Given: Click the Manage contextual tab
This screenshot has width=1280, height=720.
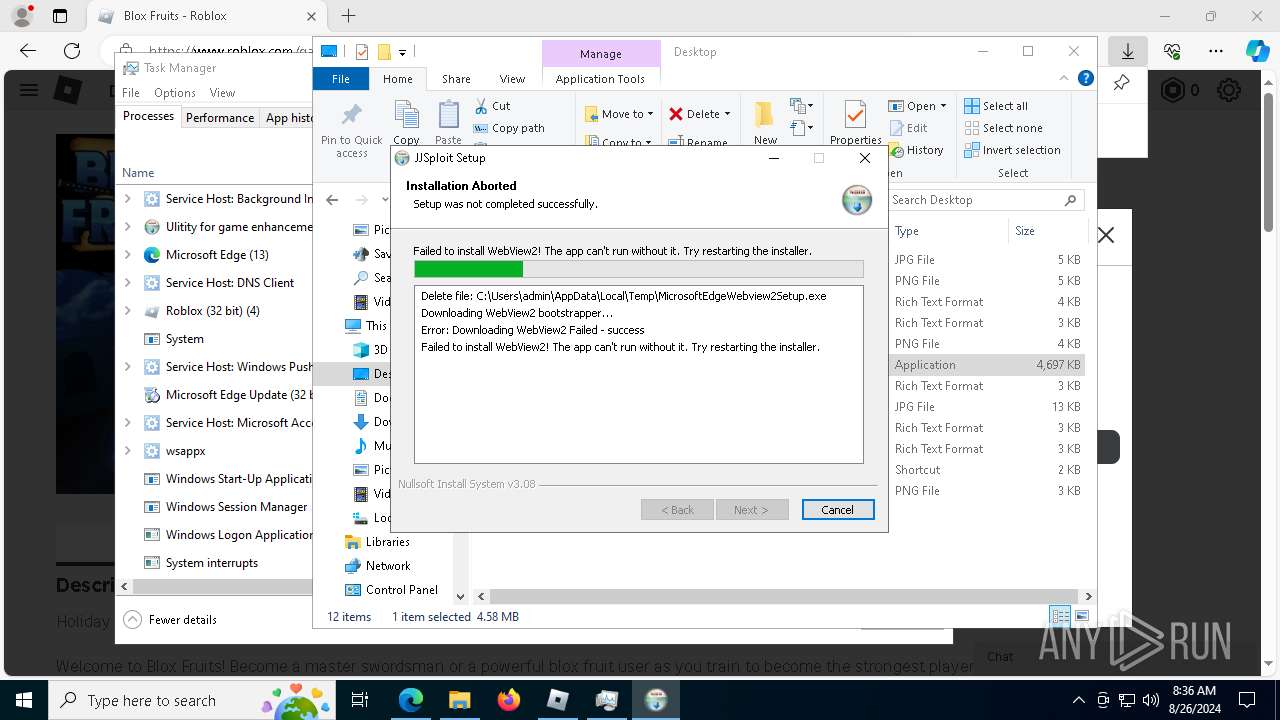Looking at the screenshot, I should 600,54.
